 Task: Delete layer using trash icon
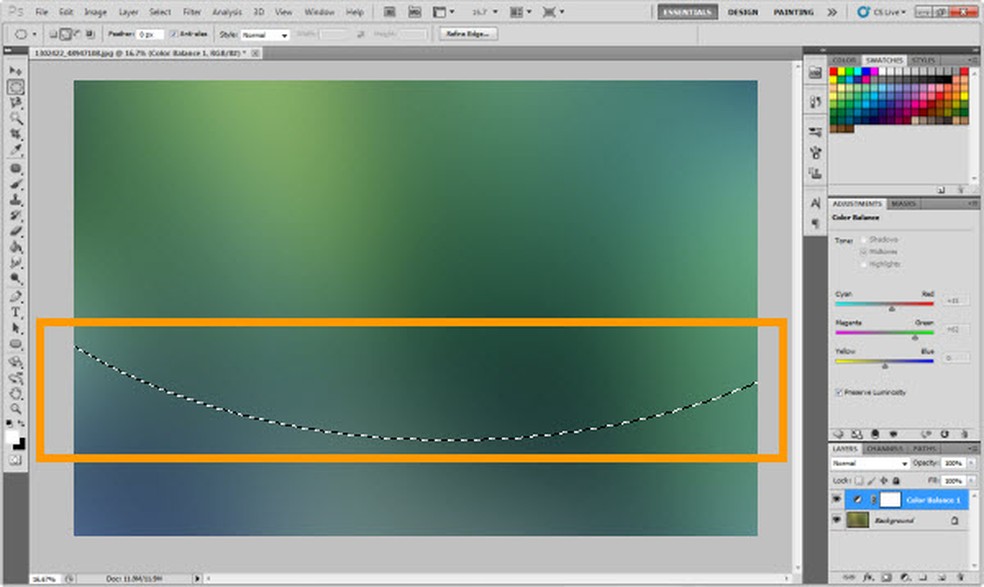(961, 577)
